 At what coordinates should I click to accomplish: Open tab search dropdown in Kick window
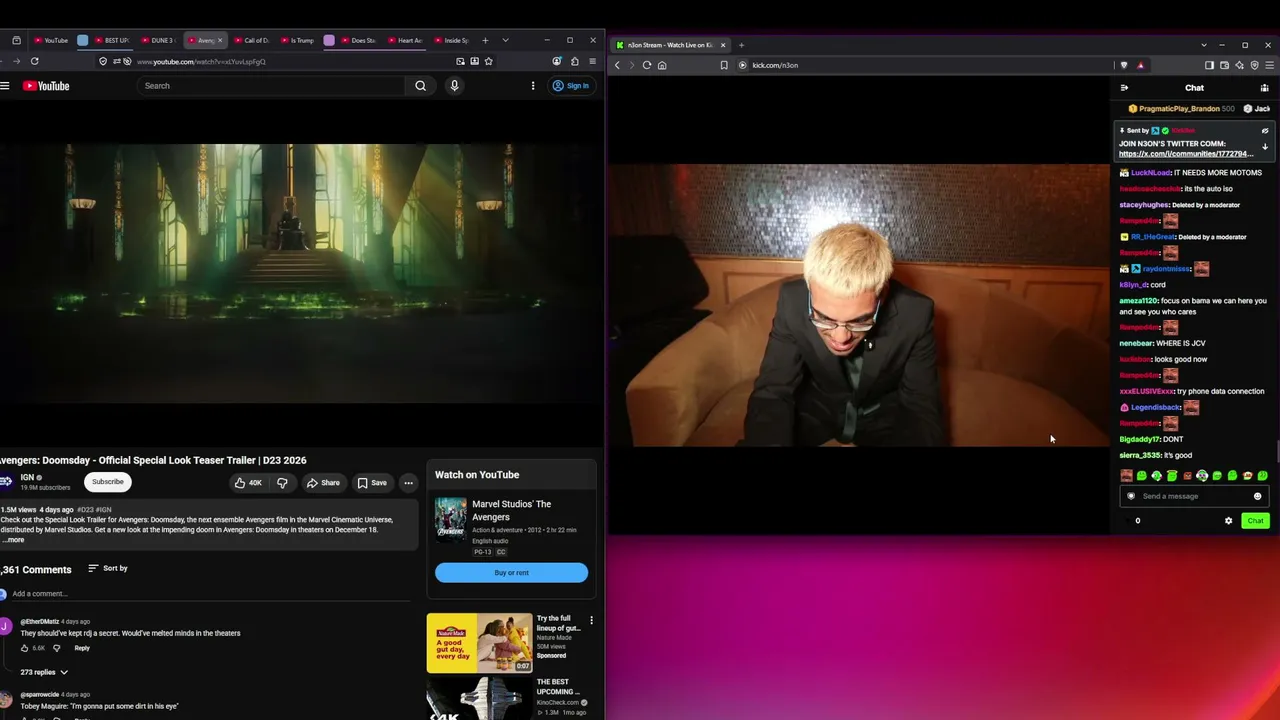(1202, 45)
